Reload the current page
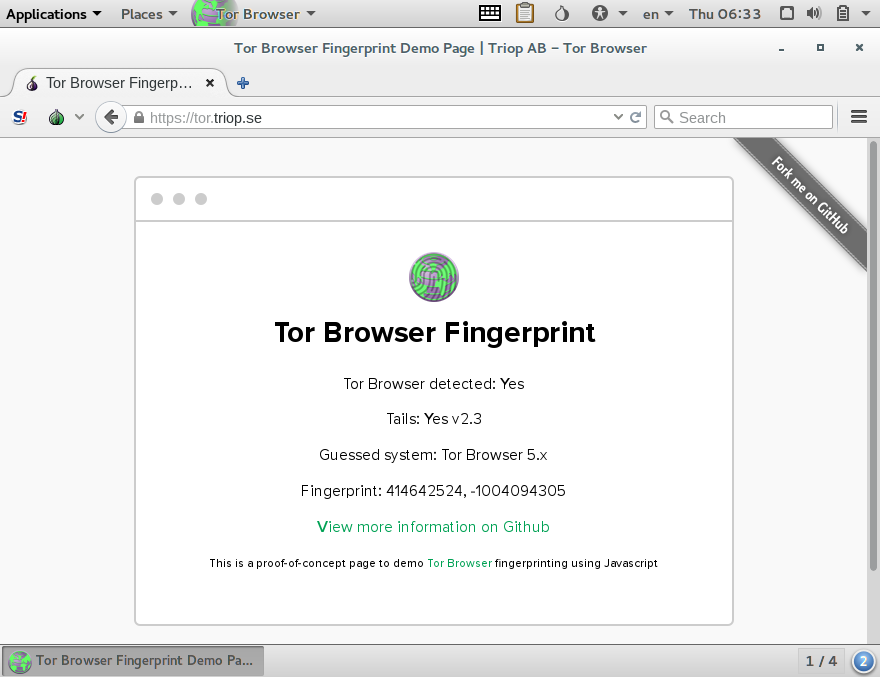The image size is (880, 677). [635, 117]
